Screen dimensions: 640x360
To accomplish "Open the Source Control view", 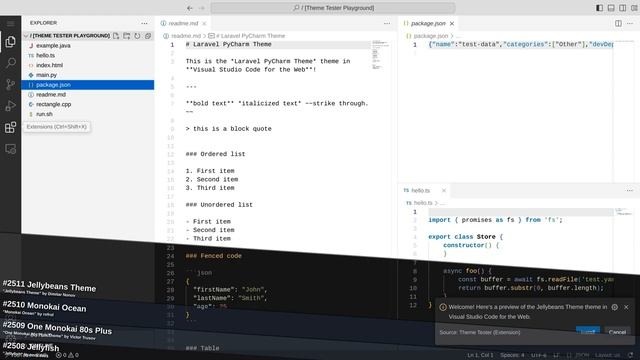I will (10, 84).
